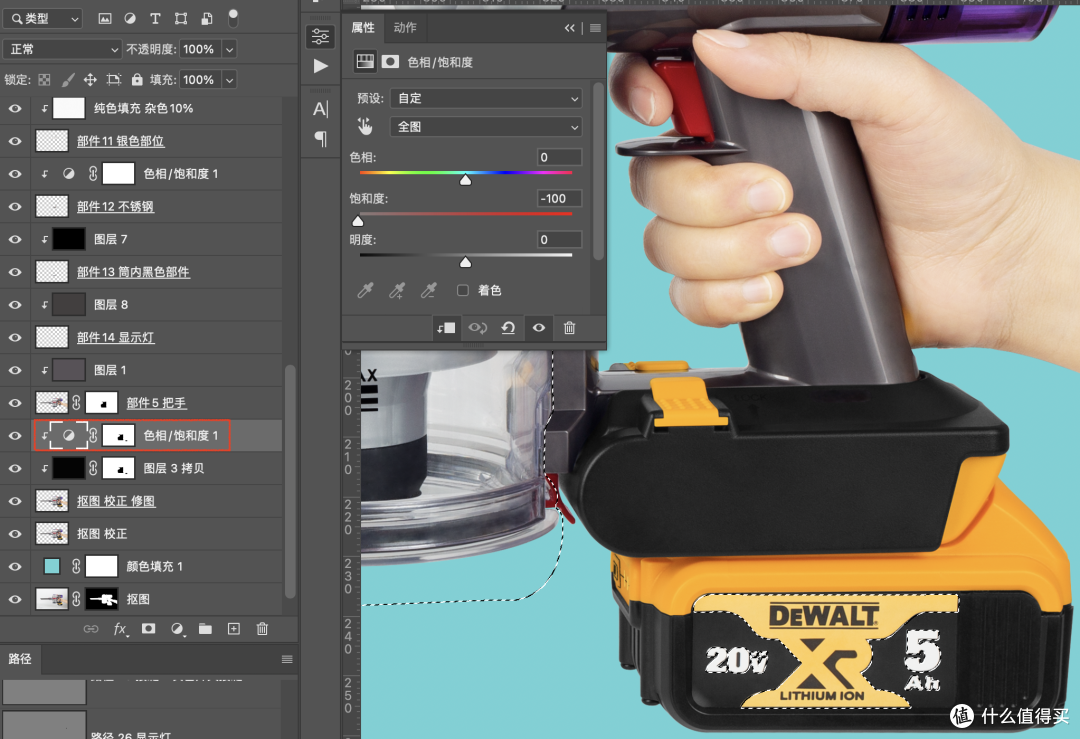Select the 路径 panel tab
This screenshot has width=1080, height=739.
click(20, 659)
